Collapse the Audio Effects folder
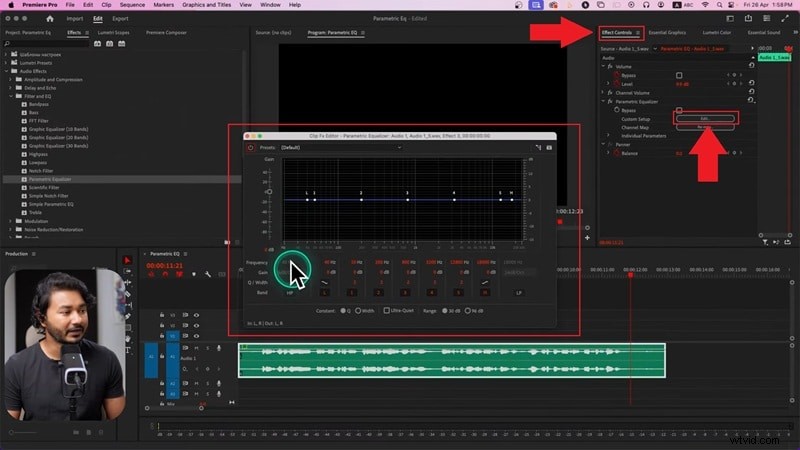The height and width of the screenshot is (450, 800). (x=7, y=71)
